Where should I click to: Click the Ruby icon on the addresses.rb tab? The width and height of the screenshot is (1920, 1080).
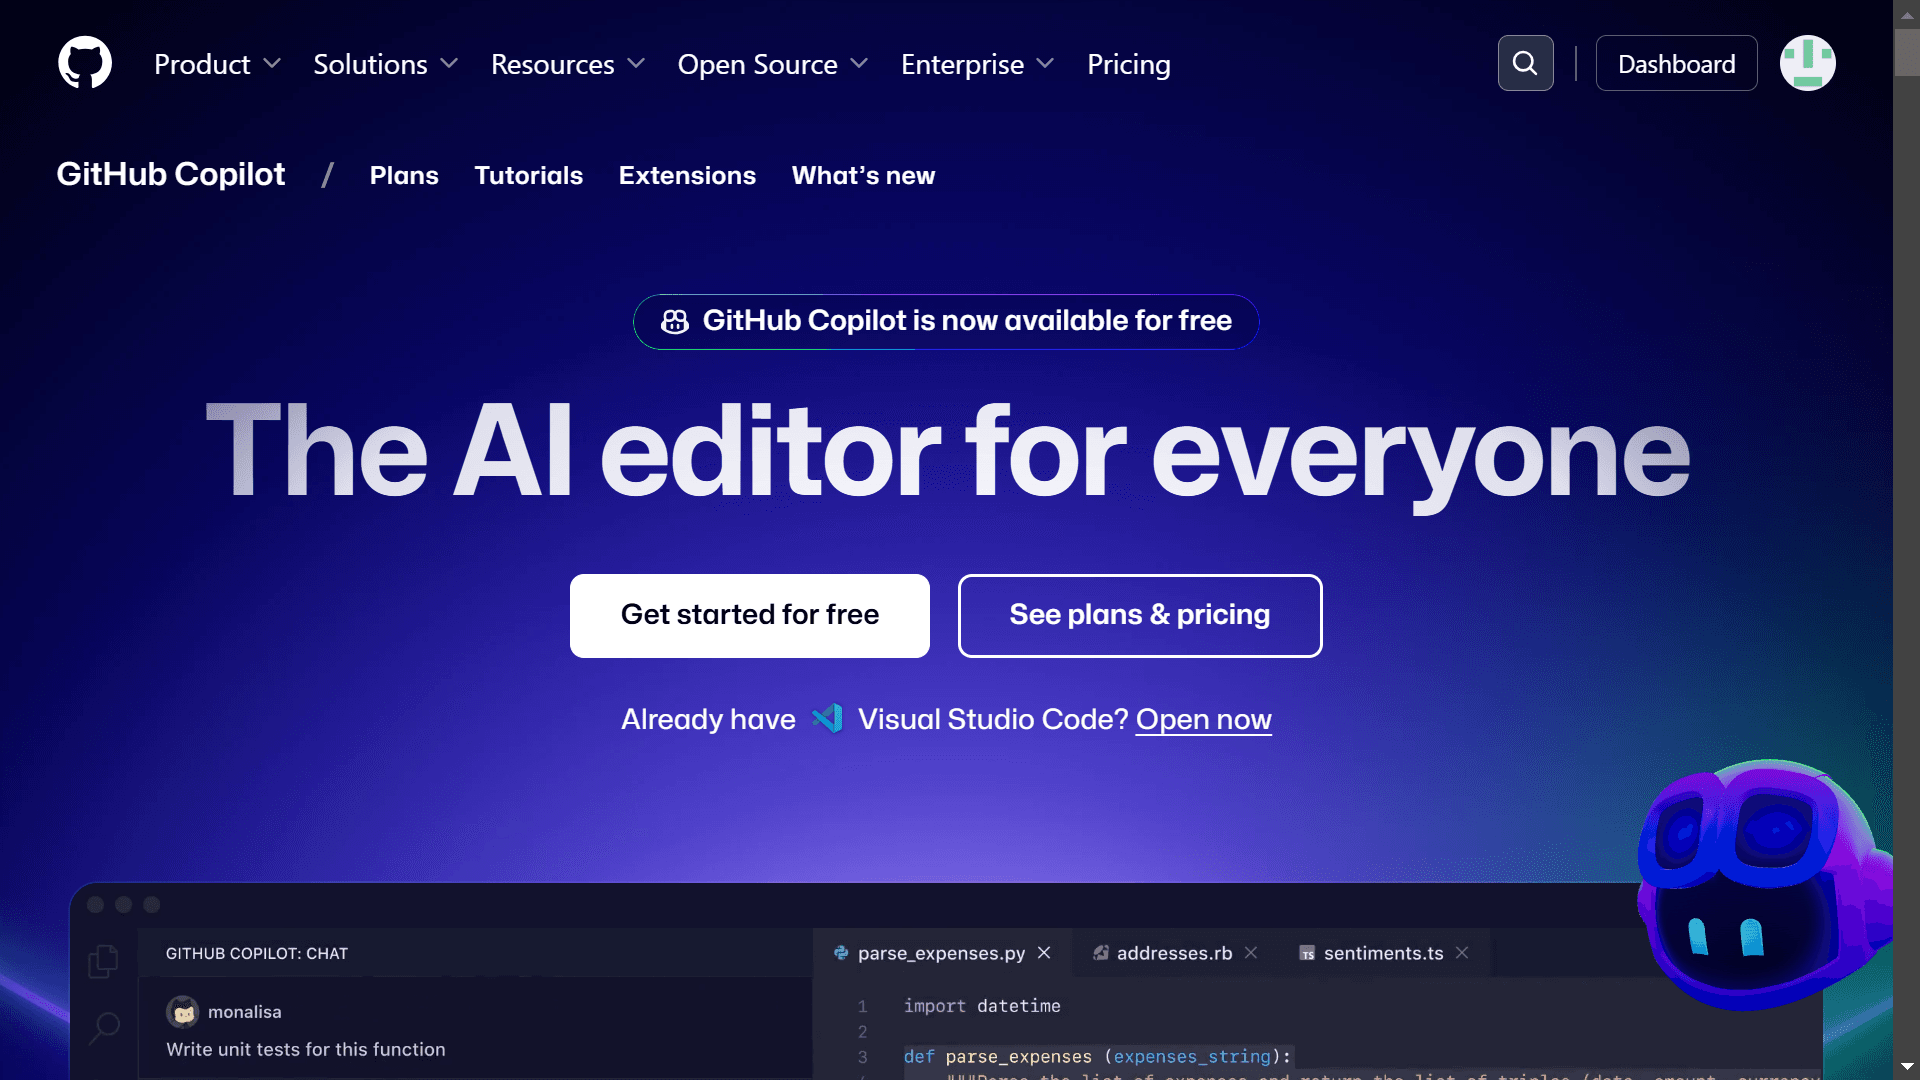point(1100,953)
